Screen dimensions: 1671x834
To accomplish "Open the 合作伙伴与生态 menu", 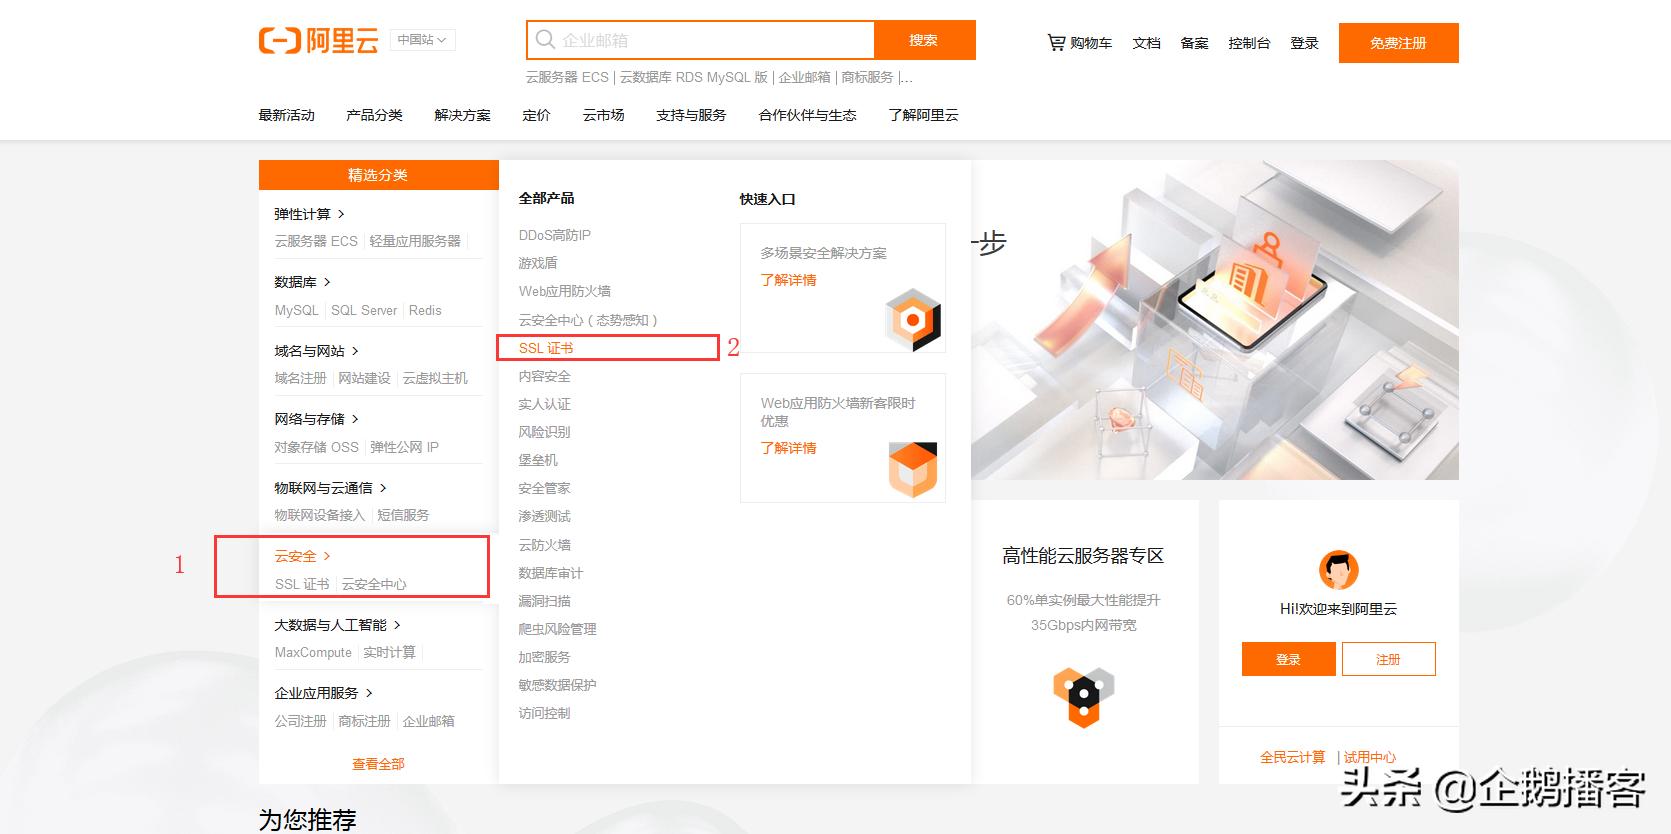I will pos(807,115).
